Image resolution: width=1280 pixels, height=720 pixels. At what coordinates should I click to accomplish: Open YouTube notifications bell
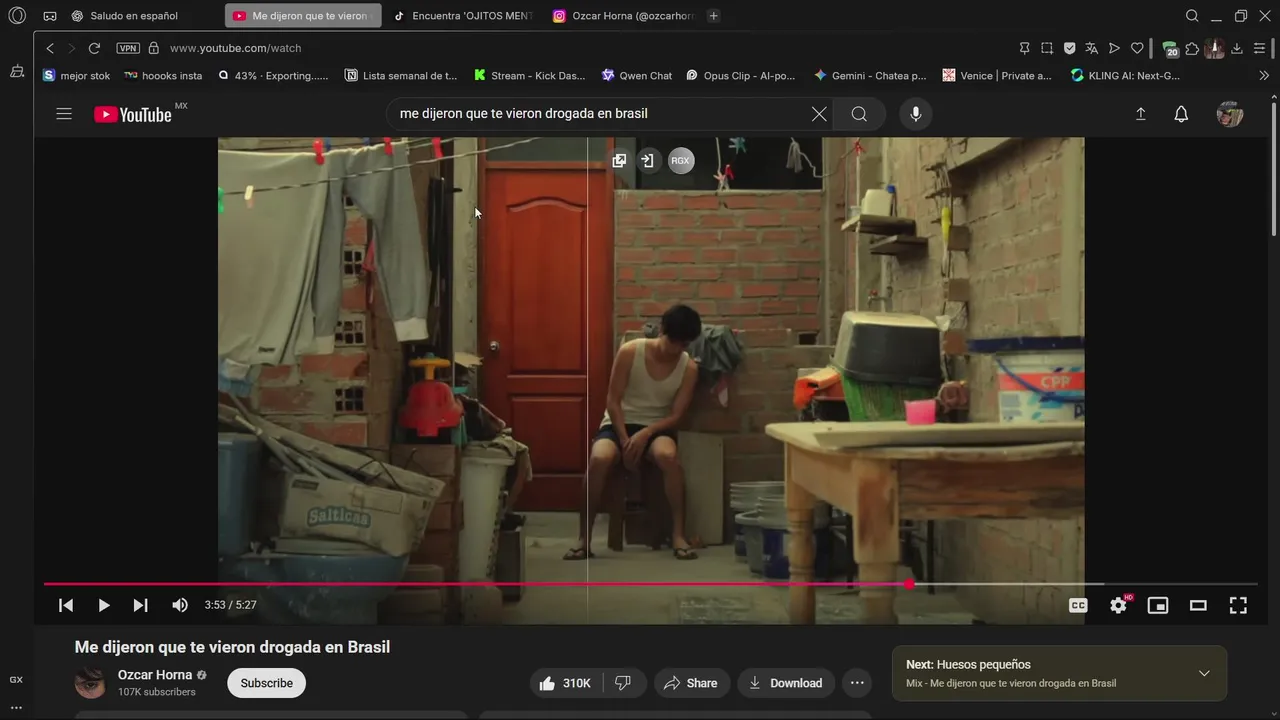tap(1181, 114)
